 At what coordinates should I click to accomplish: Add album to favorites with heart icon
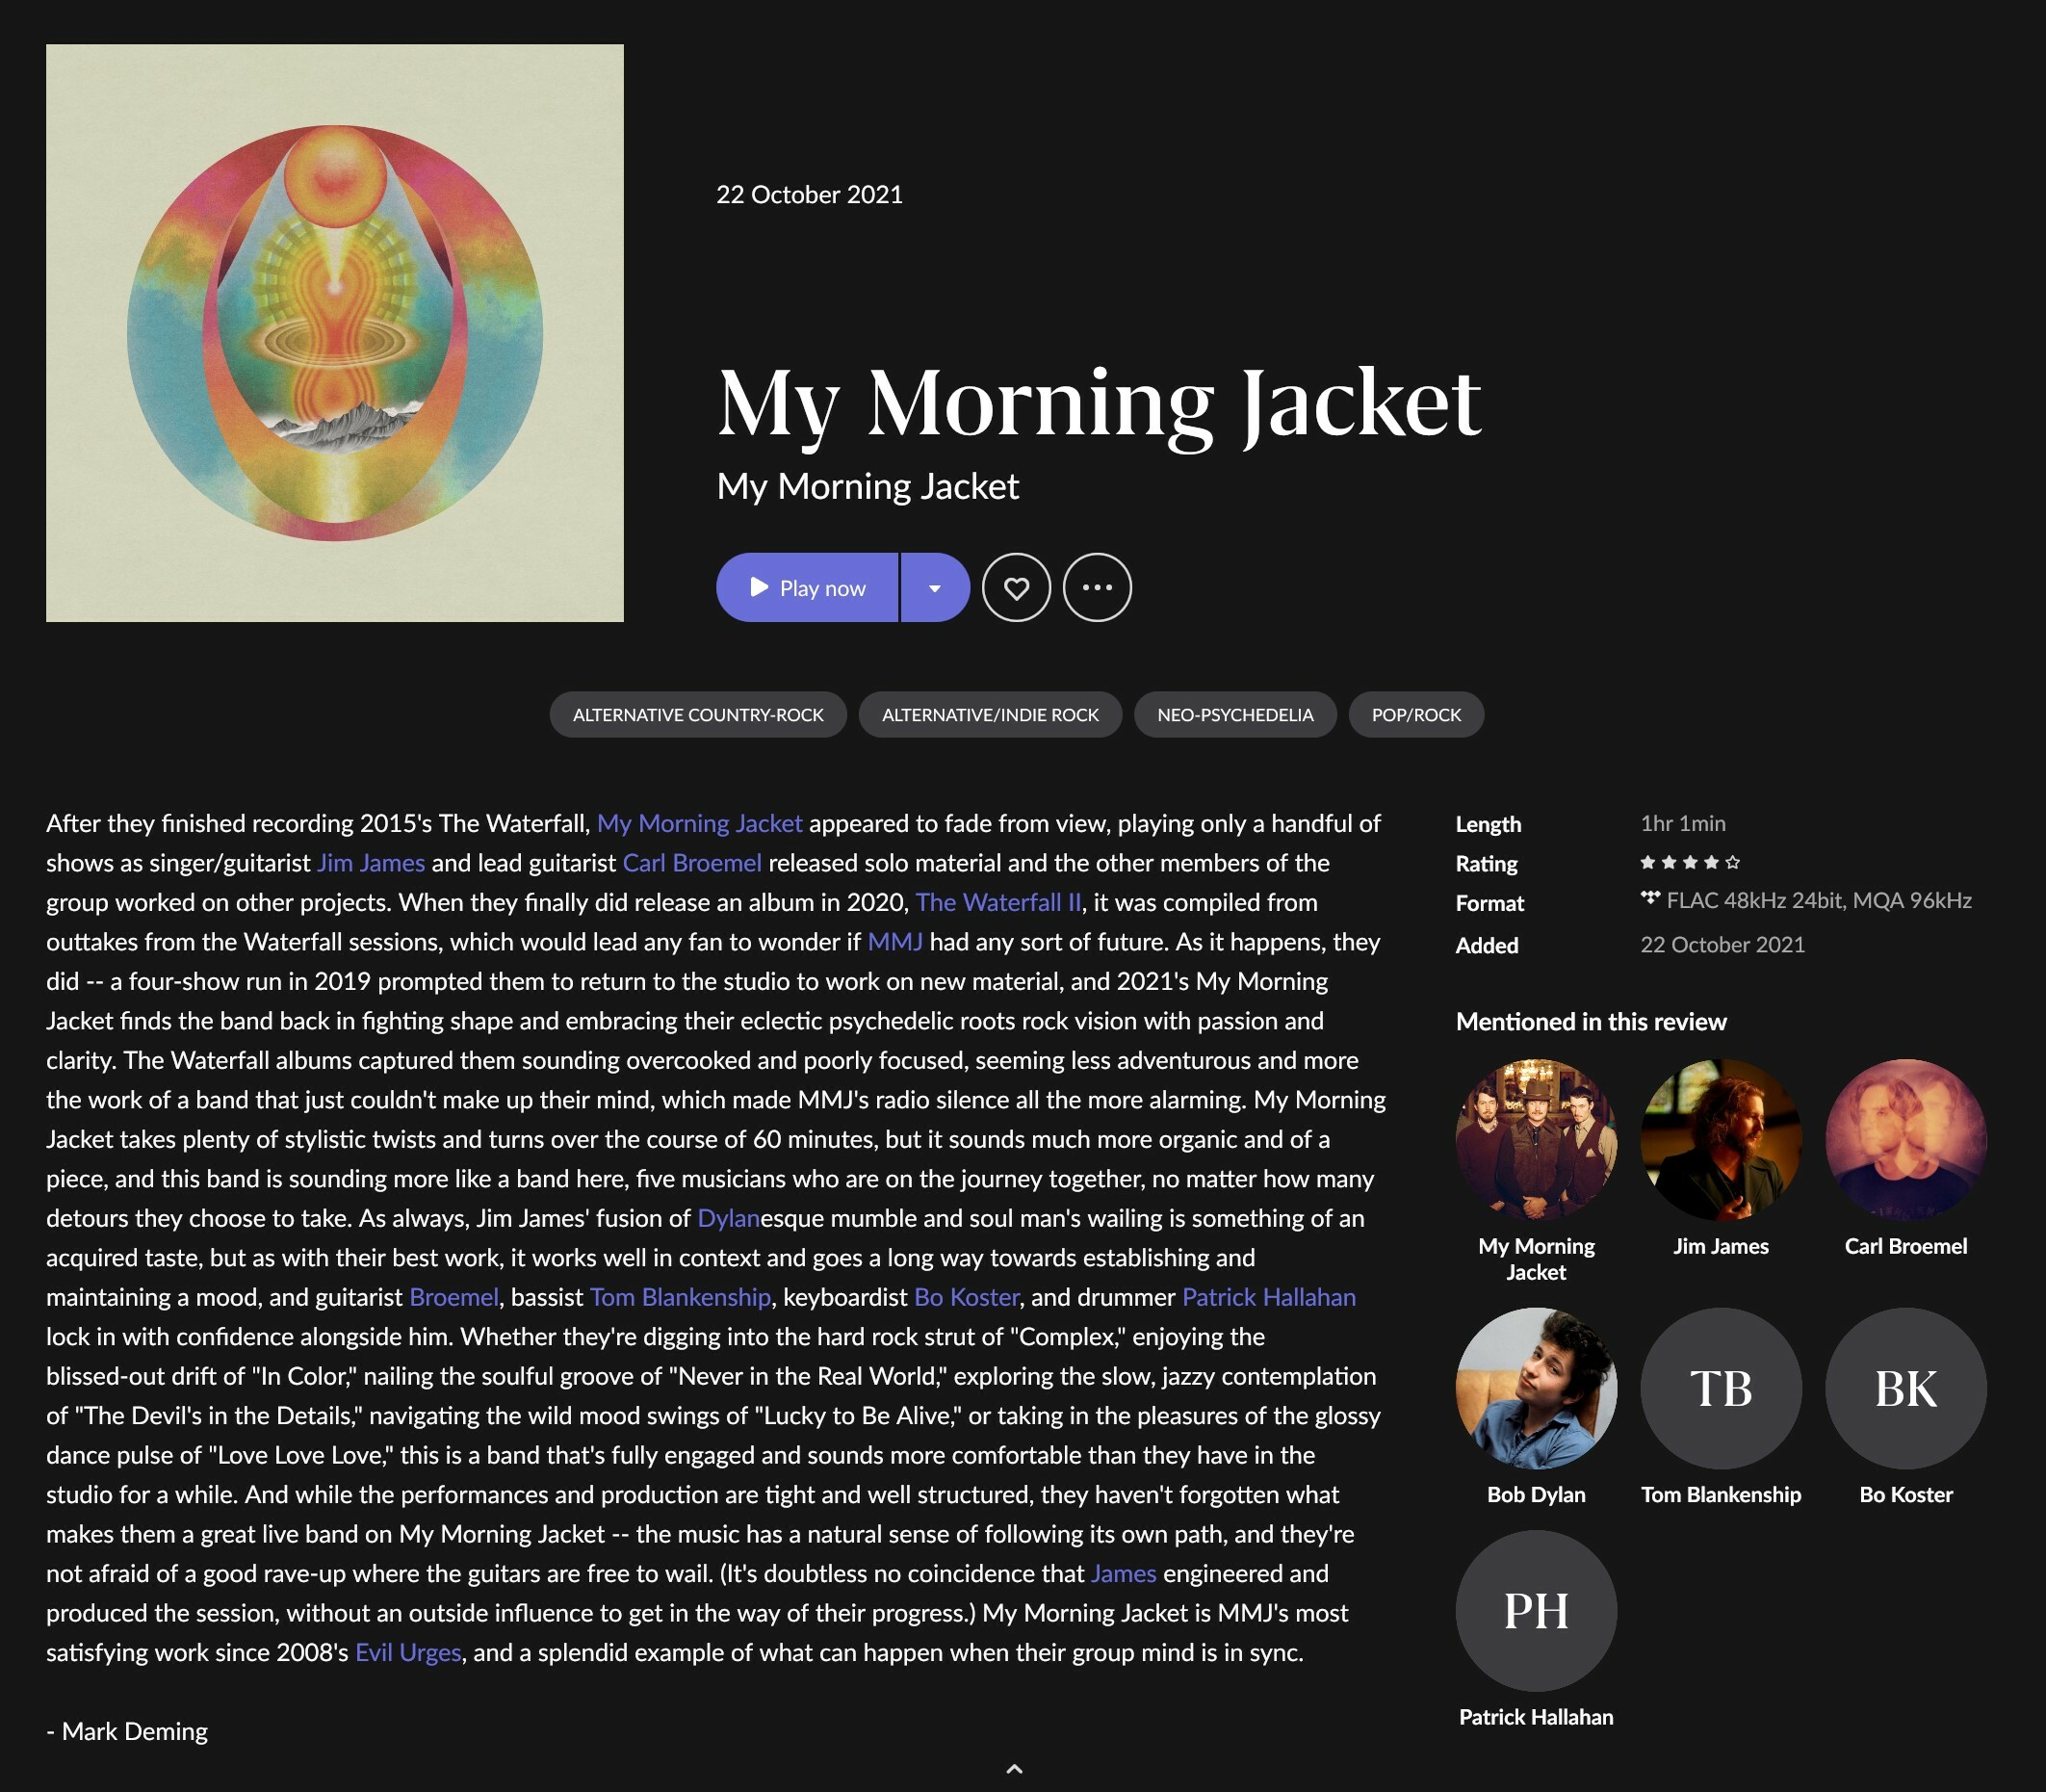click(1016, 587)
